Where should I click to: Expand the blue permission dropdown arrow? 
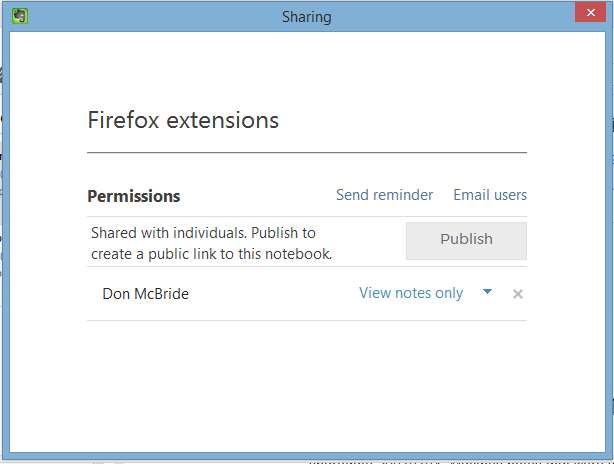pos(487,292)
